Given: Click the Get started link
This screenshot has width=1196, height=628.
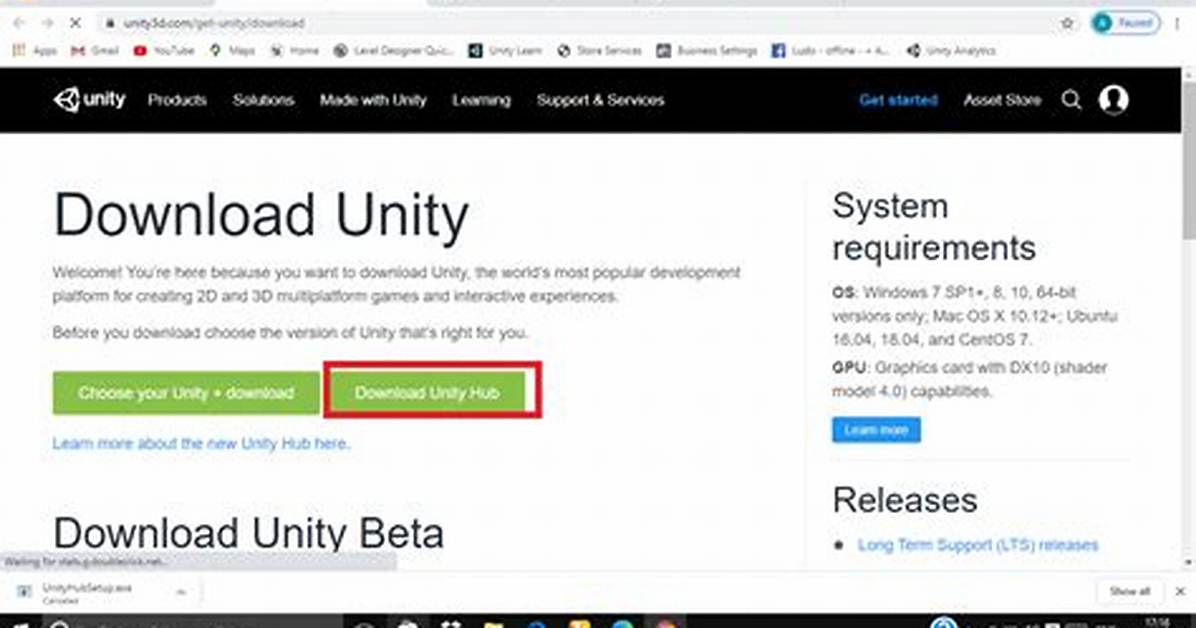Looking at the screenshot, I should tap(899, 100).
